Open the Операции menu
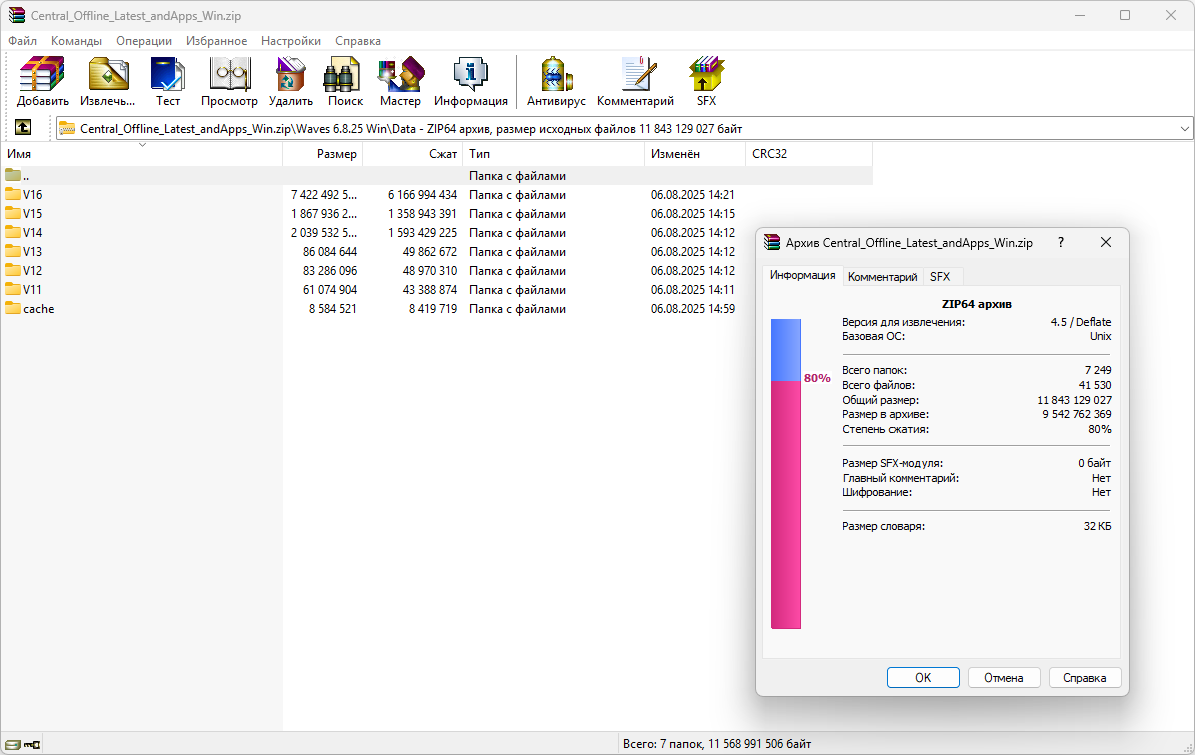Viewport: 1195px width, 755px height. pyautogui.click(x=144, y=40)
